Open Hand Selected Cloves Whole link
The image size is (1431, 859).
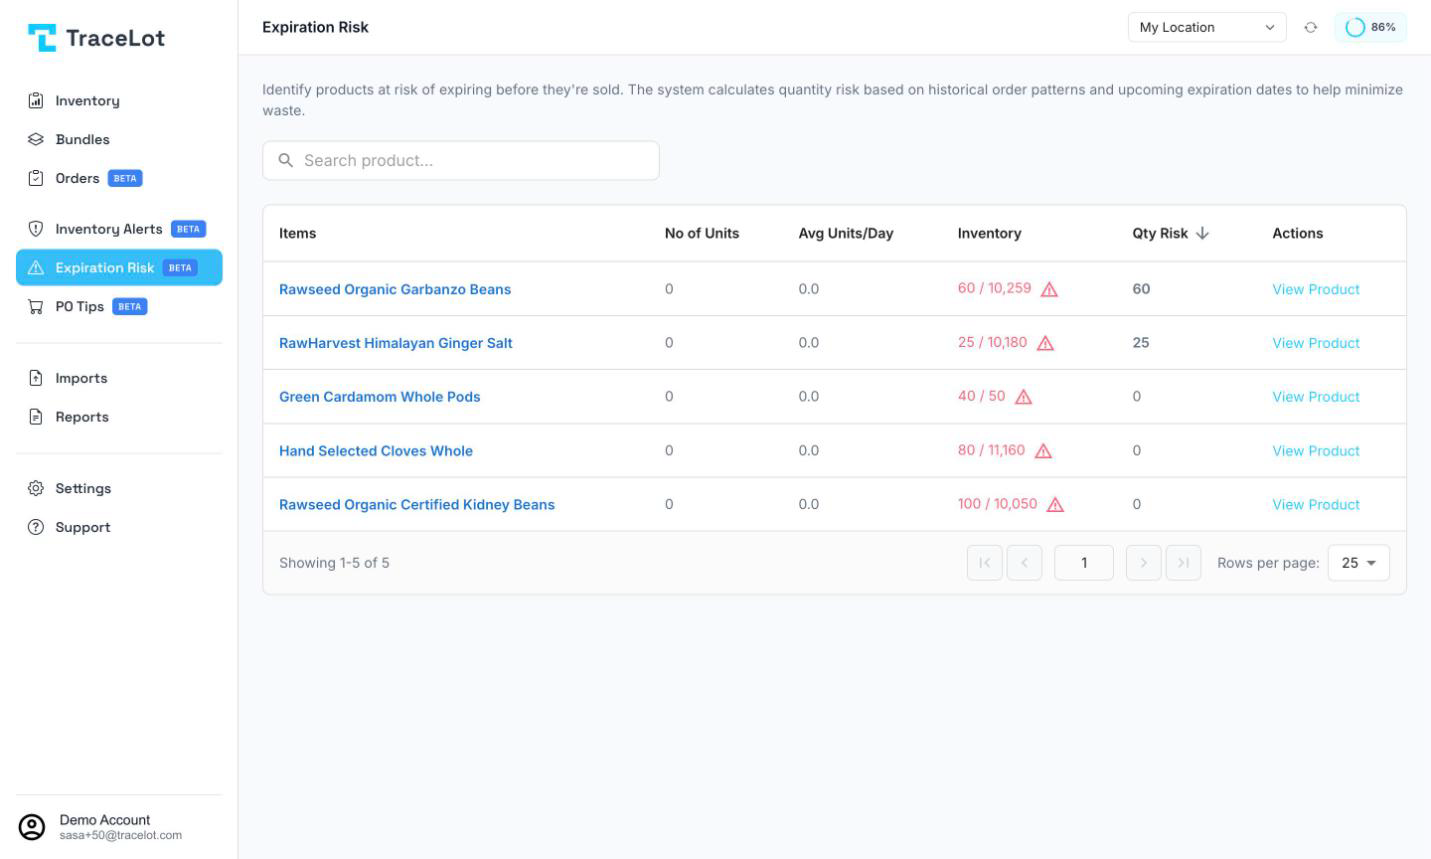coord(376,451)
